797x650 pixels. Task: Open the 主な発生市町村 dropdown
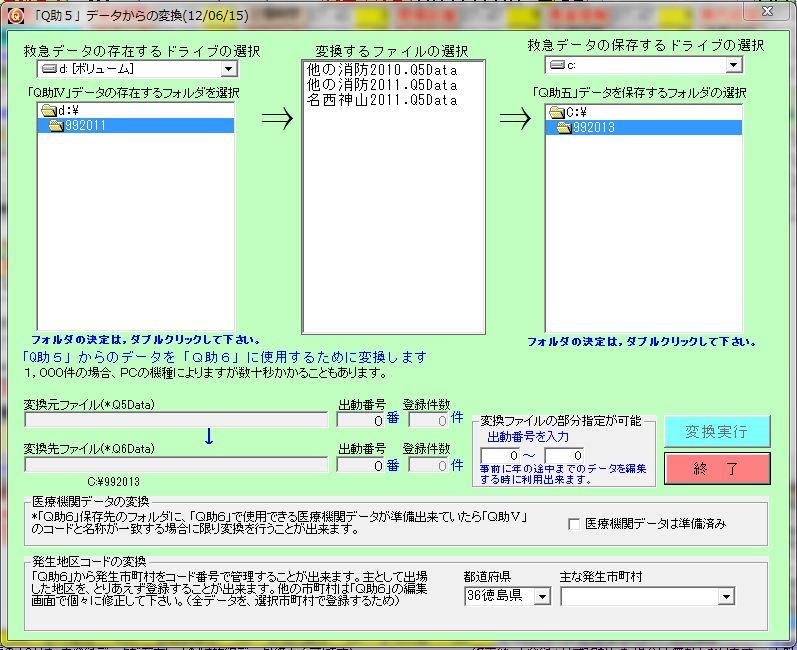click(x=726, y=596)
